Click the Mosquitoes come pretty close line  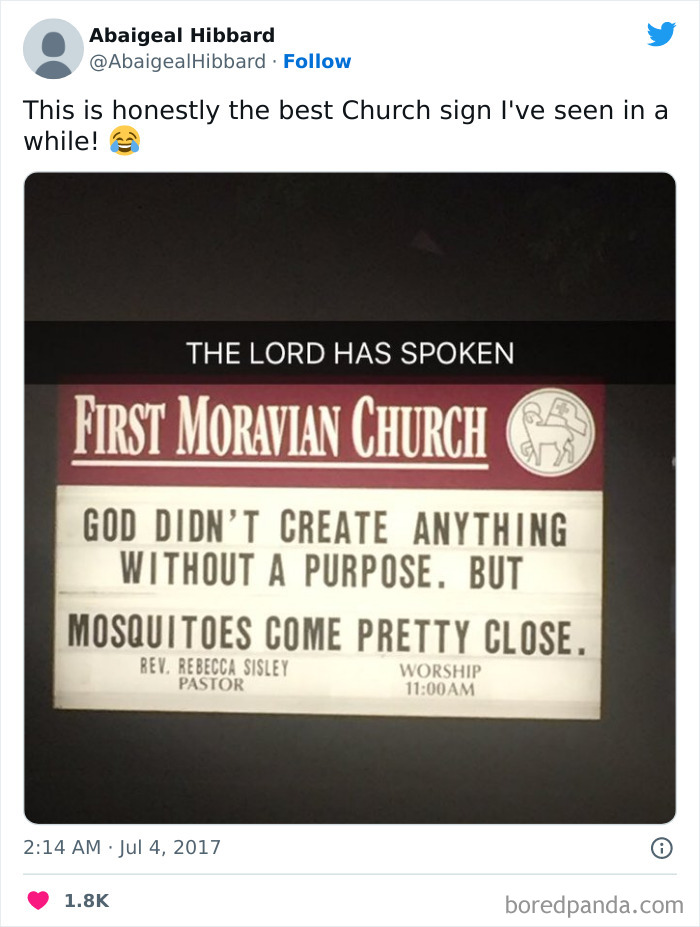coord(327,634)
